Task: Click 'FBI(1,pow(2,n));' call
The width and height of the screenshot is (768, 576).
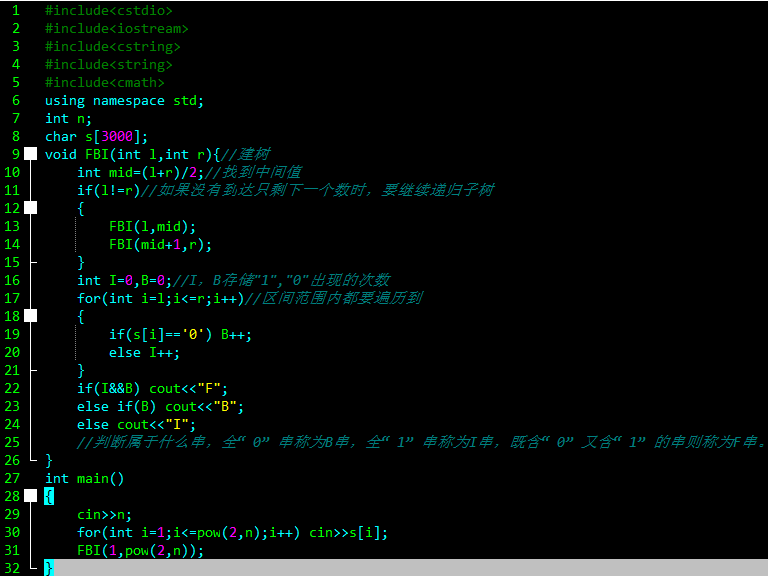Action: 141,551
